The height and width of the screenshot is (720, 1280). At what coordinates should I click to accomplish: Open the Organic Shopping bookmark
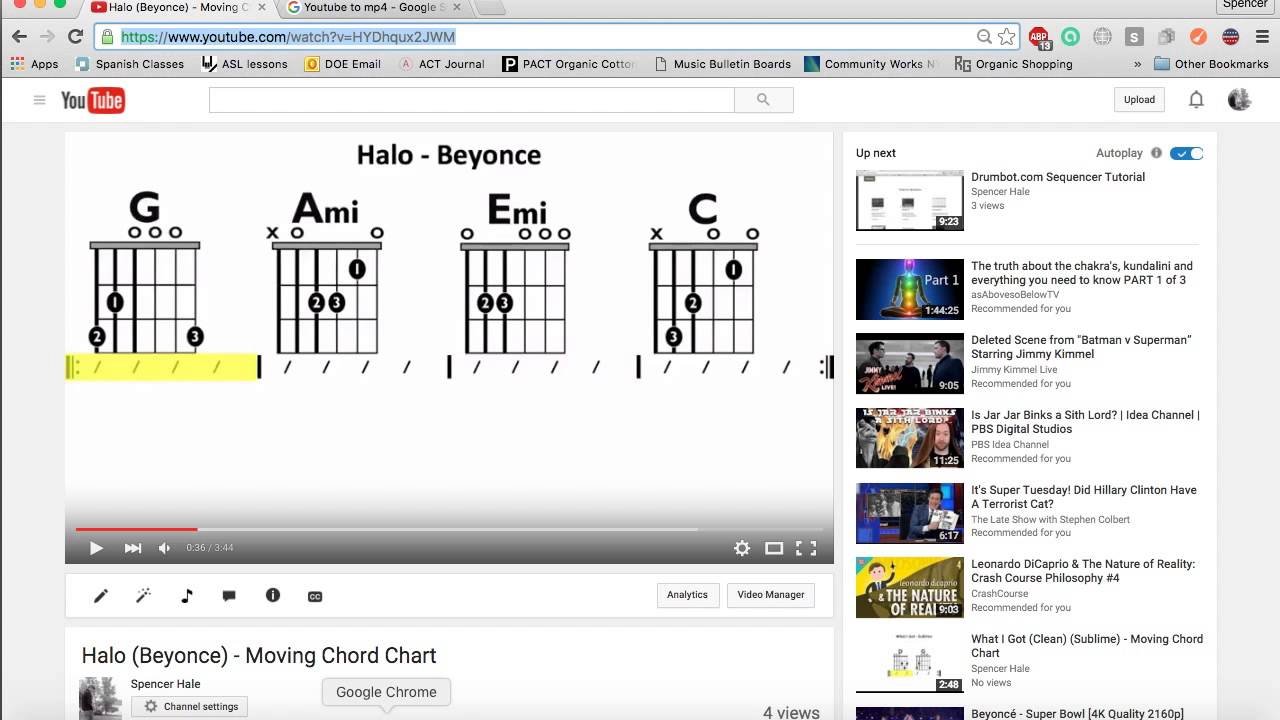pyautogui.click(x=1014, y=64)
